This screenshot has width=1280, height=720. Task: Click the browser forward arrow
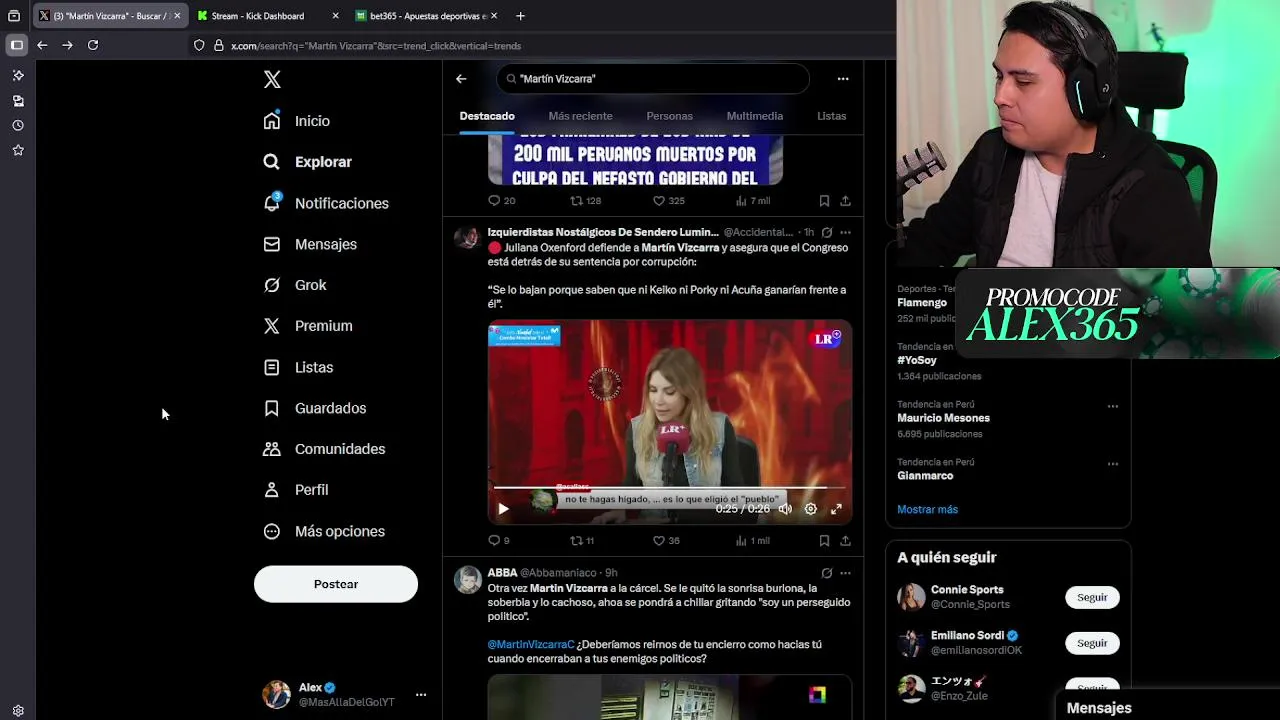(x=67, y=45)
